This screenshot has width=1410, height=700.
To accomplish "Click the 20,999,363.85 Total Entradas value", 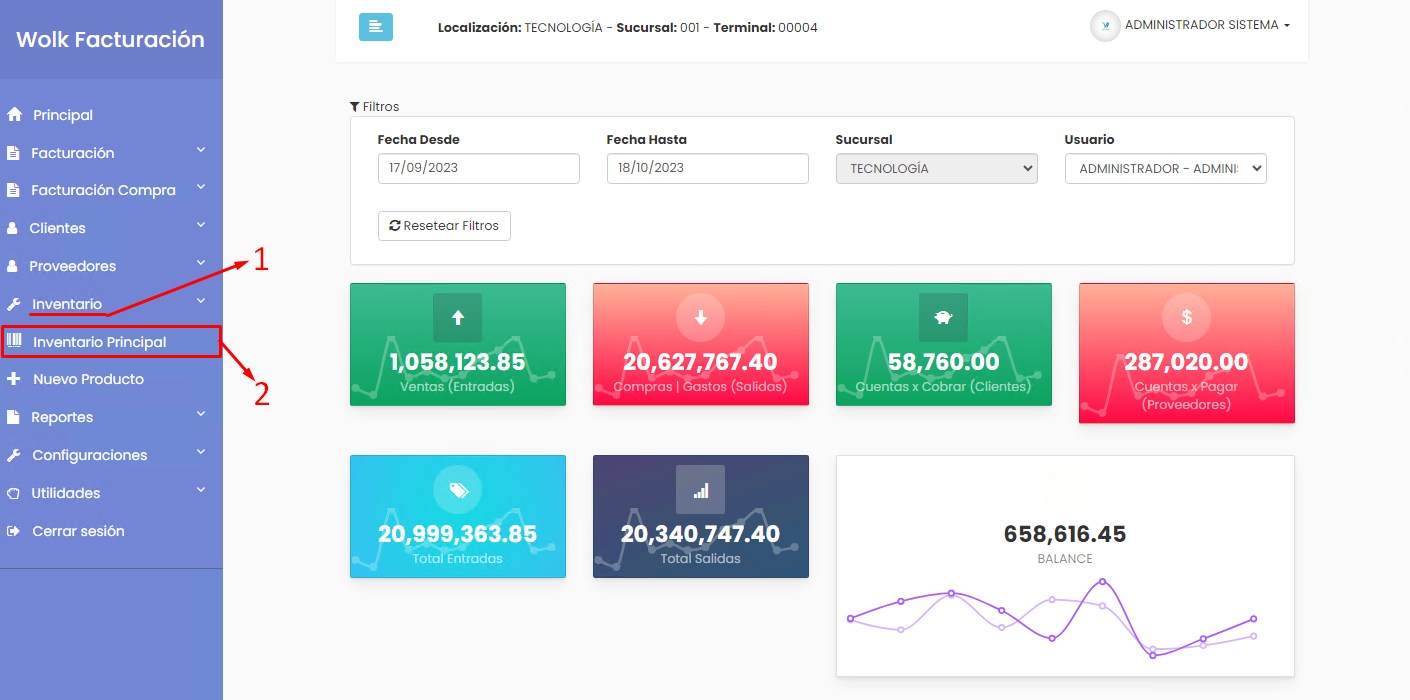I will point(458,534).
